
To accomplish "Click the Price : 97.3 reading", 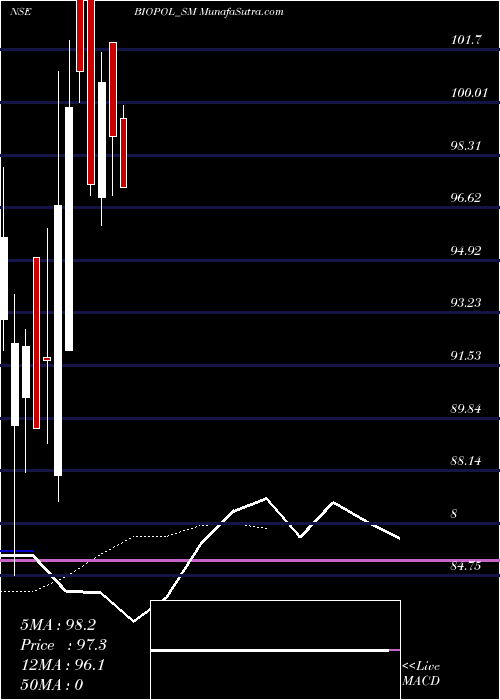I will pyautogui.click(x=63, y=645).
